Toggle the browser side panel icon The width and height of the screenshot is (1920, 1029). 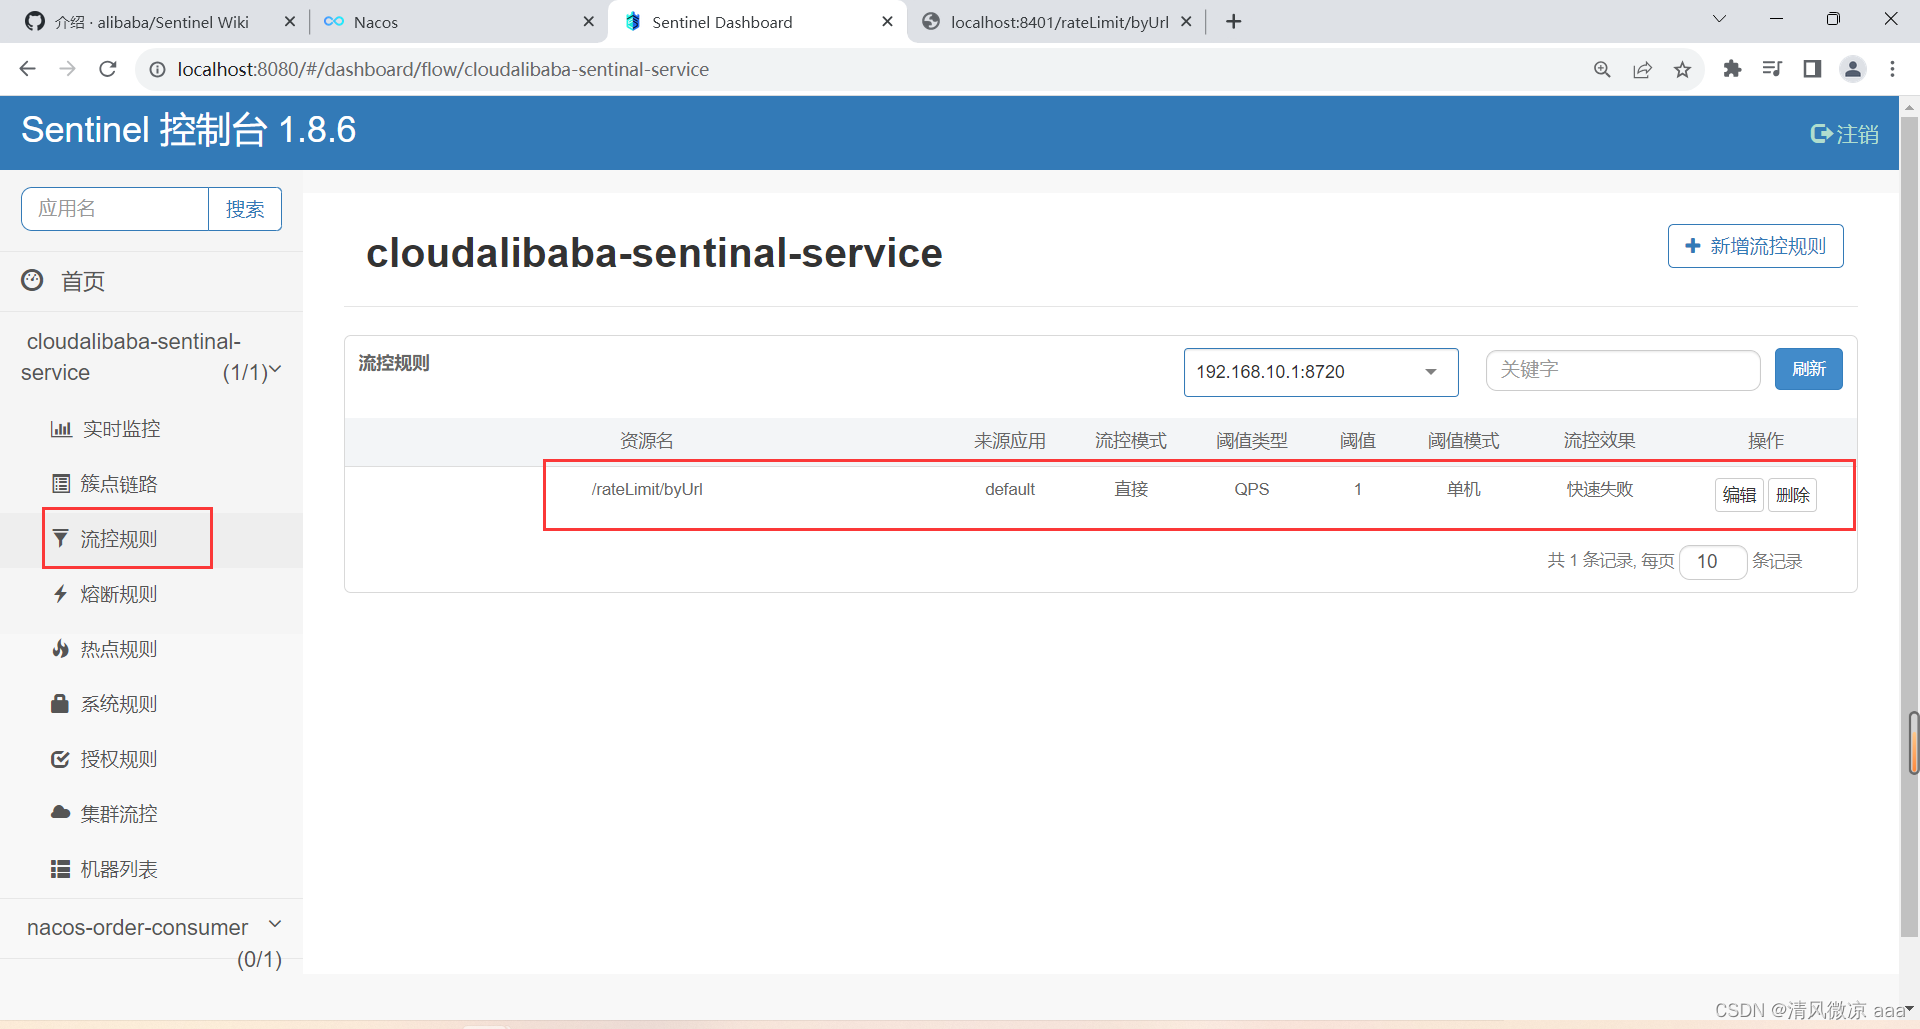click(1812, 69)
